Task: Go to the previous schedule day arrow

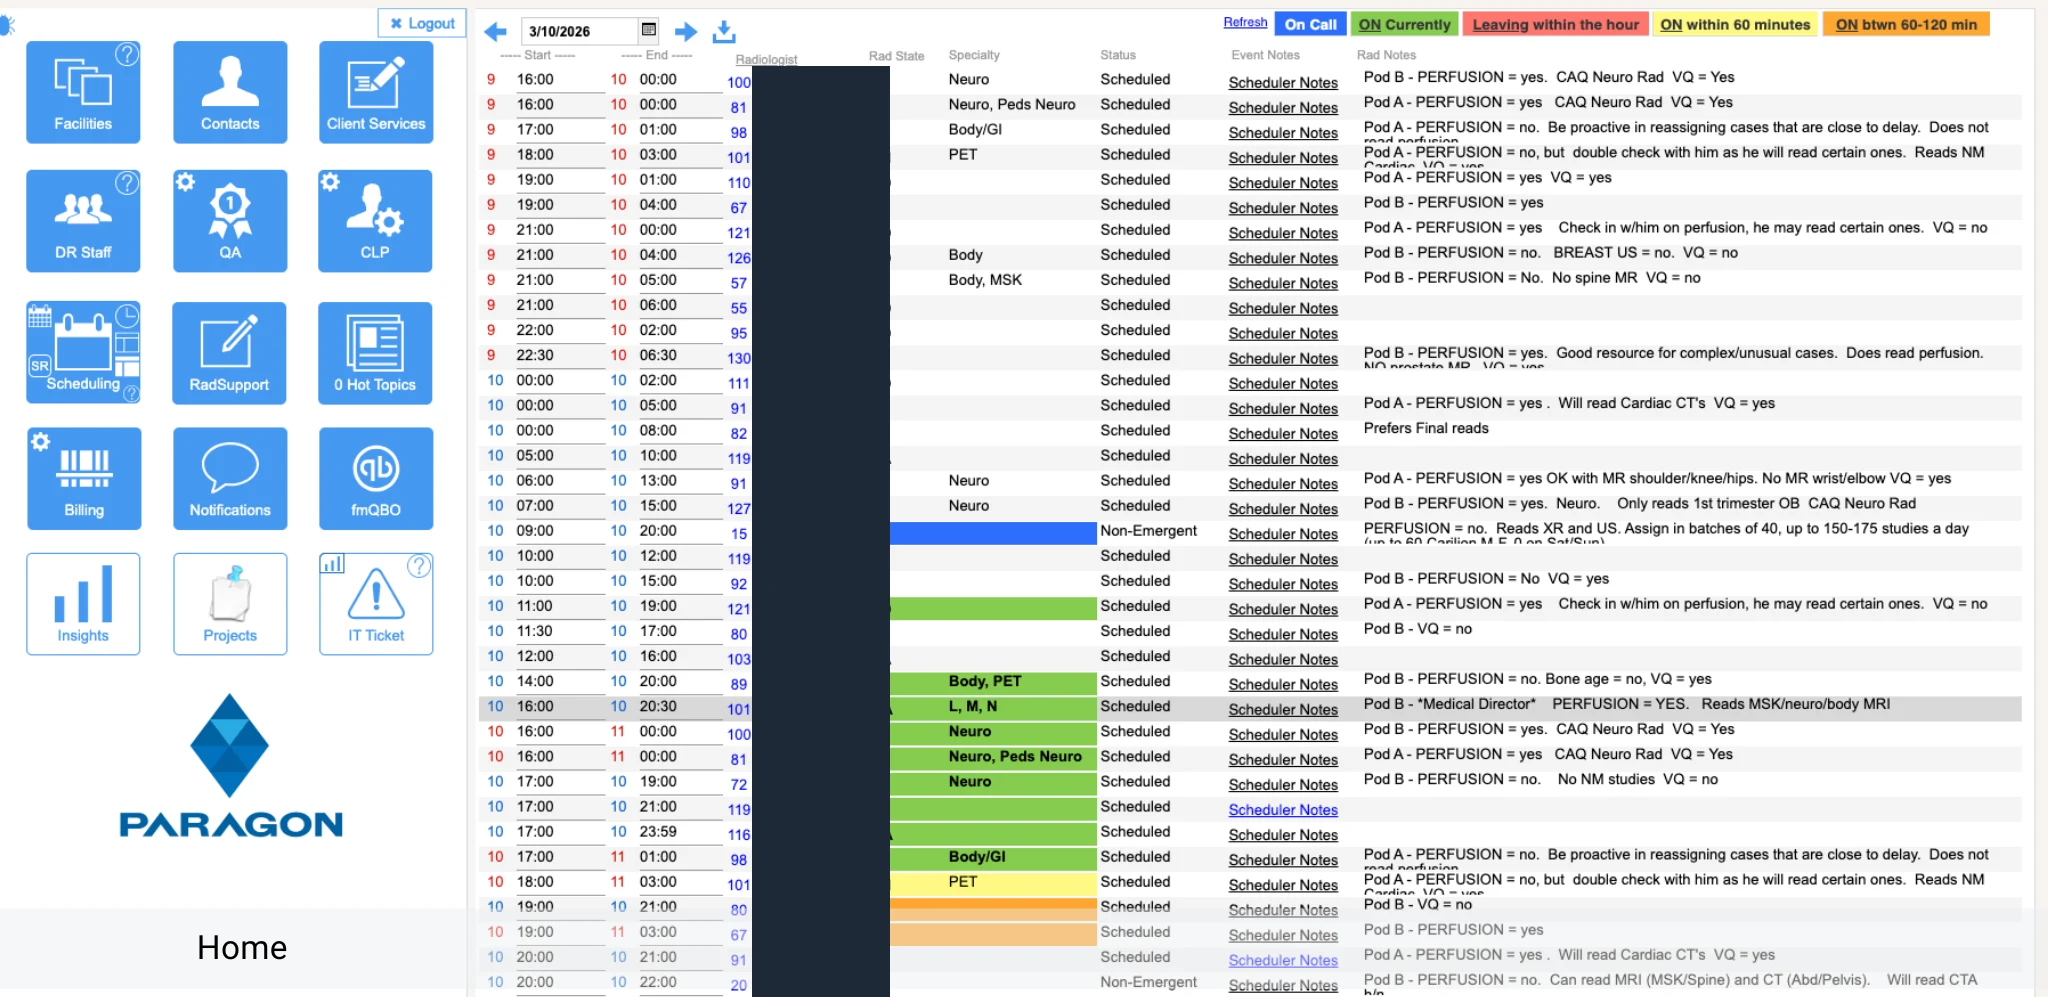Action: click(x=495, y=32)
